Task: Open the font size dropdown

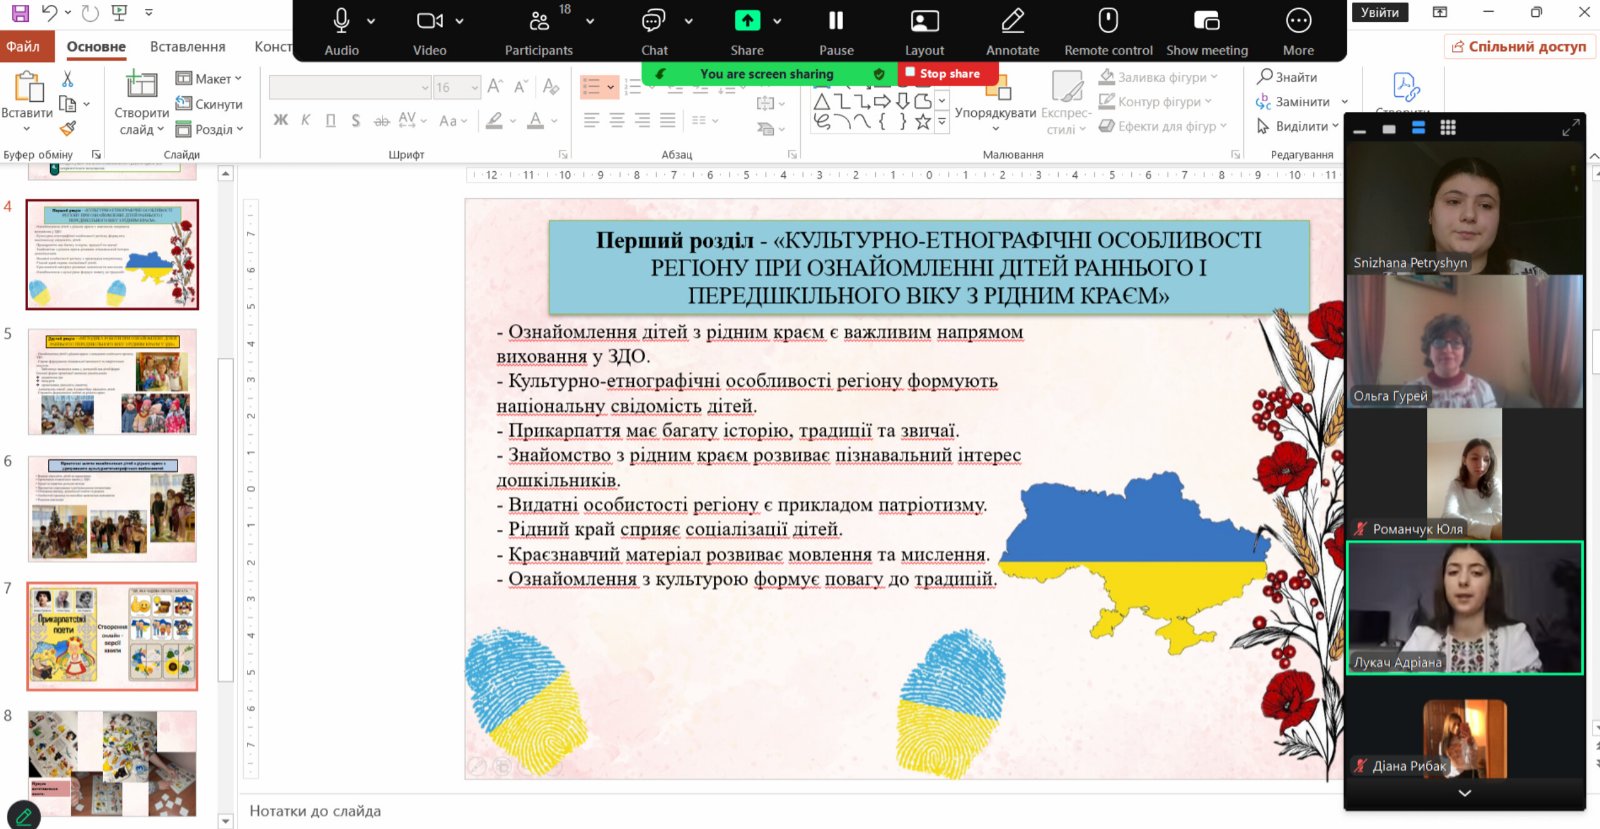Action: (474, 88)
